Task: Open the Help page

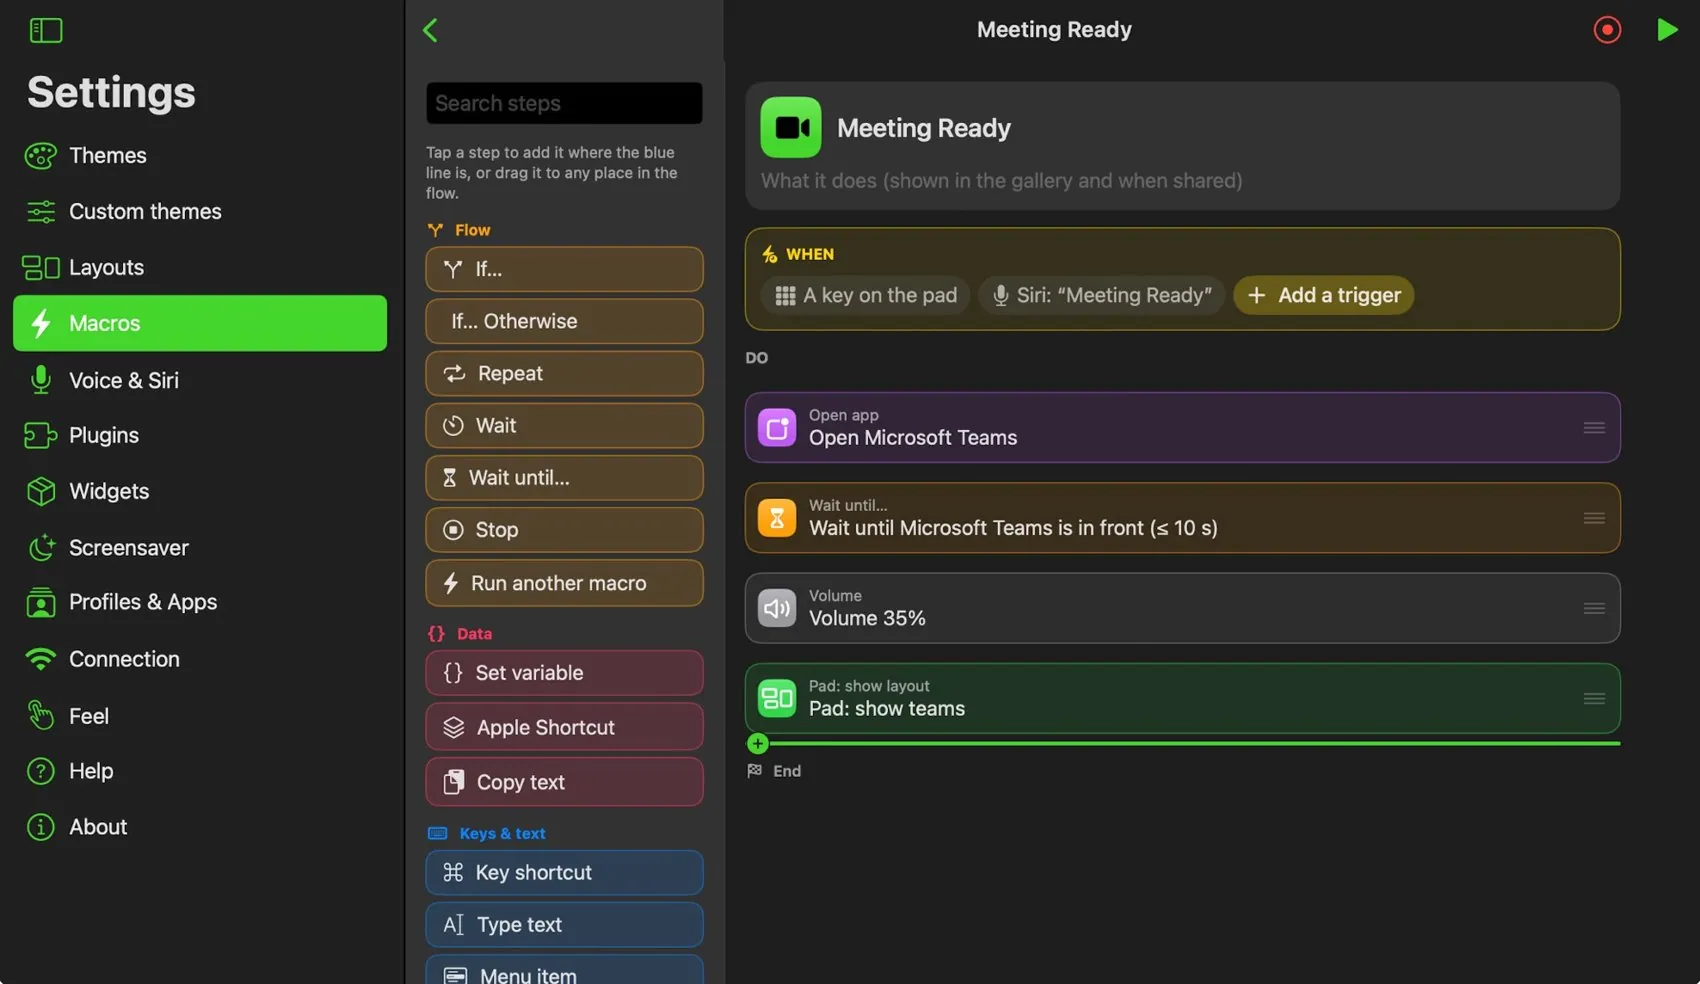Action: pos(200,771)
